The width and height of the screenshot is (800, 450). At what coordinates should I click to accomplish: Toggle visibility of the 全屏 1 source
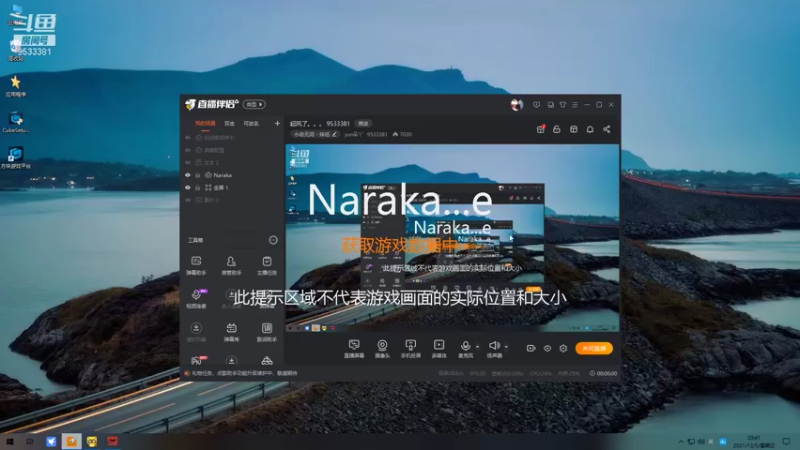point(188,188)
